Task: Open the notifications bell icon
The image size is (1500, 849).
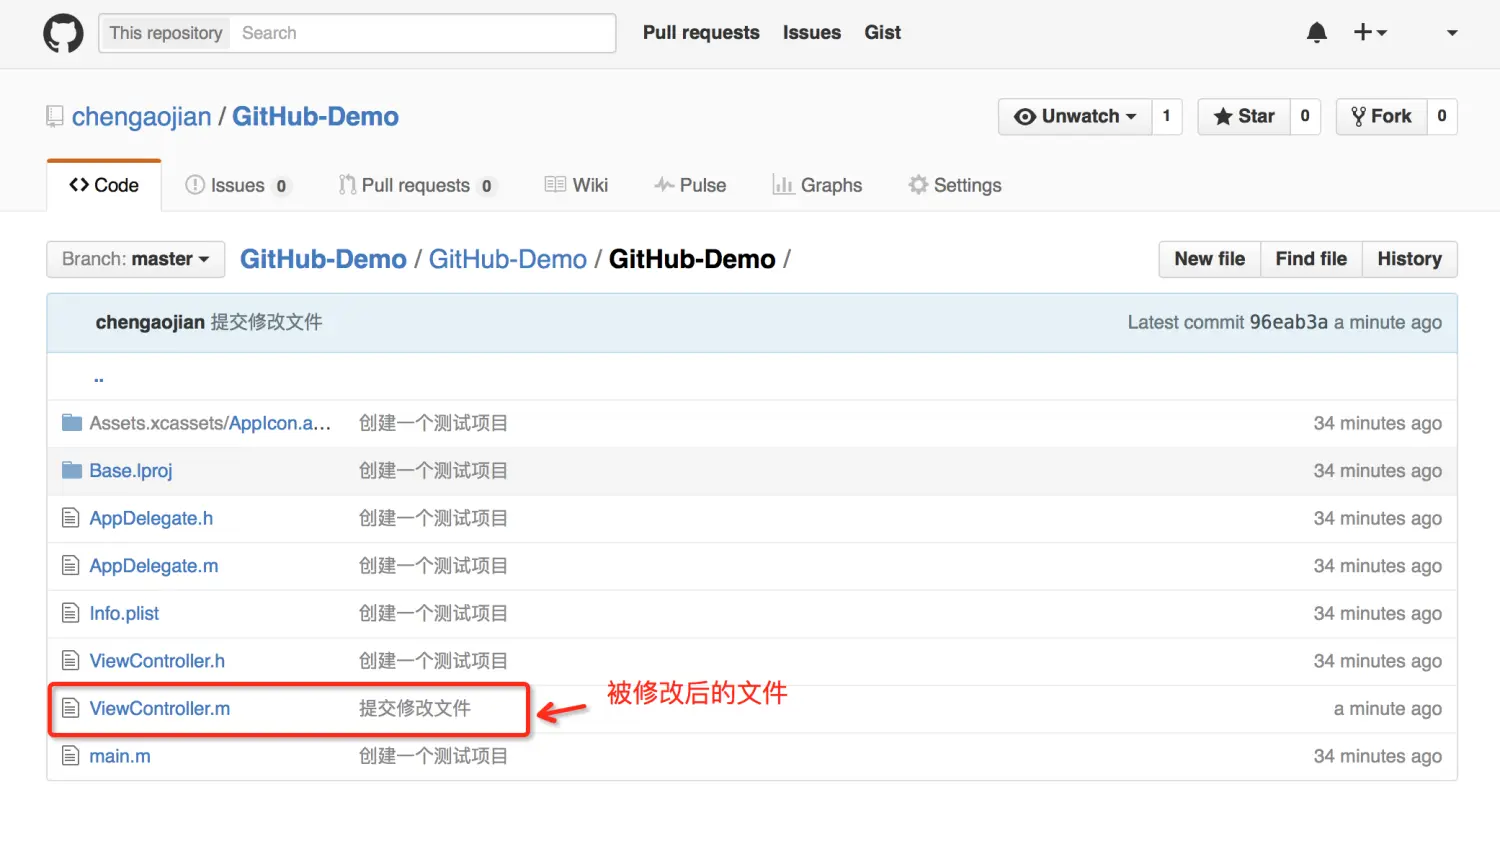Action: click(x=1317, y=33)
